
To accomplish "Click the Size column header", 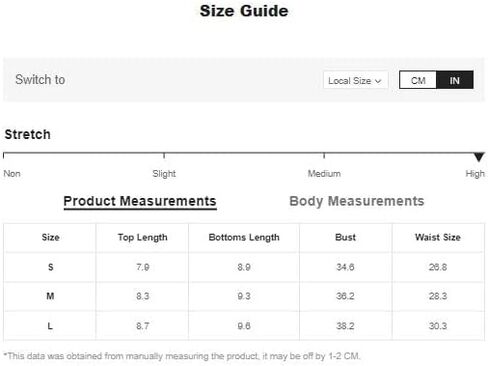I will coord(51,237).
